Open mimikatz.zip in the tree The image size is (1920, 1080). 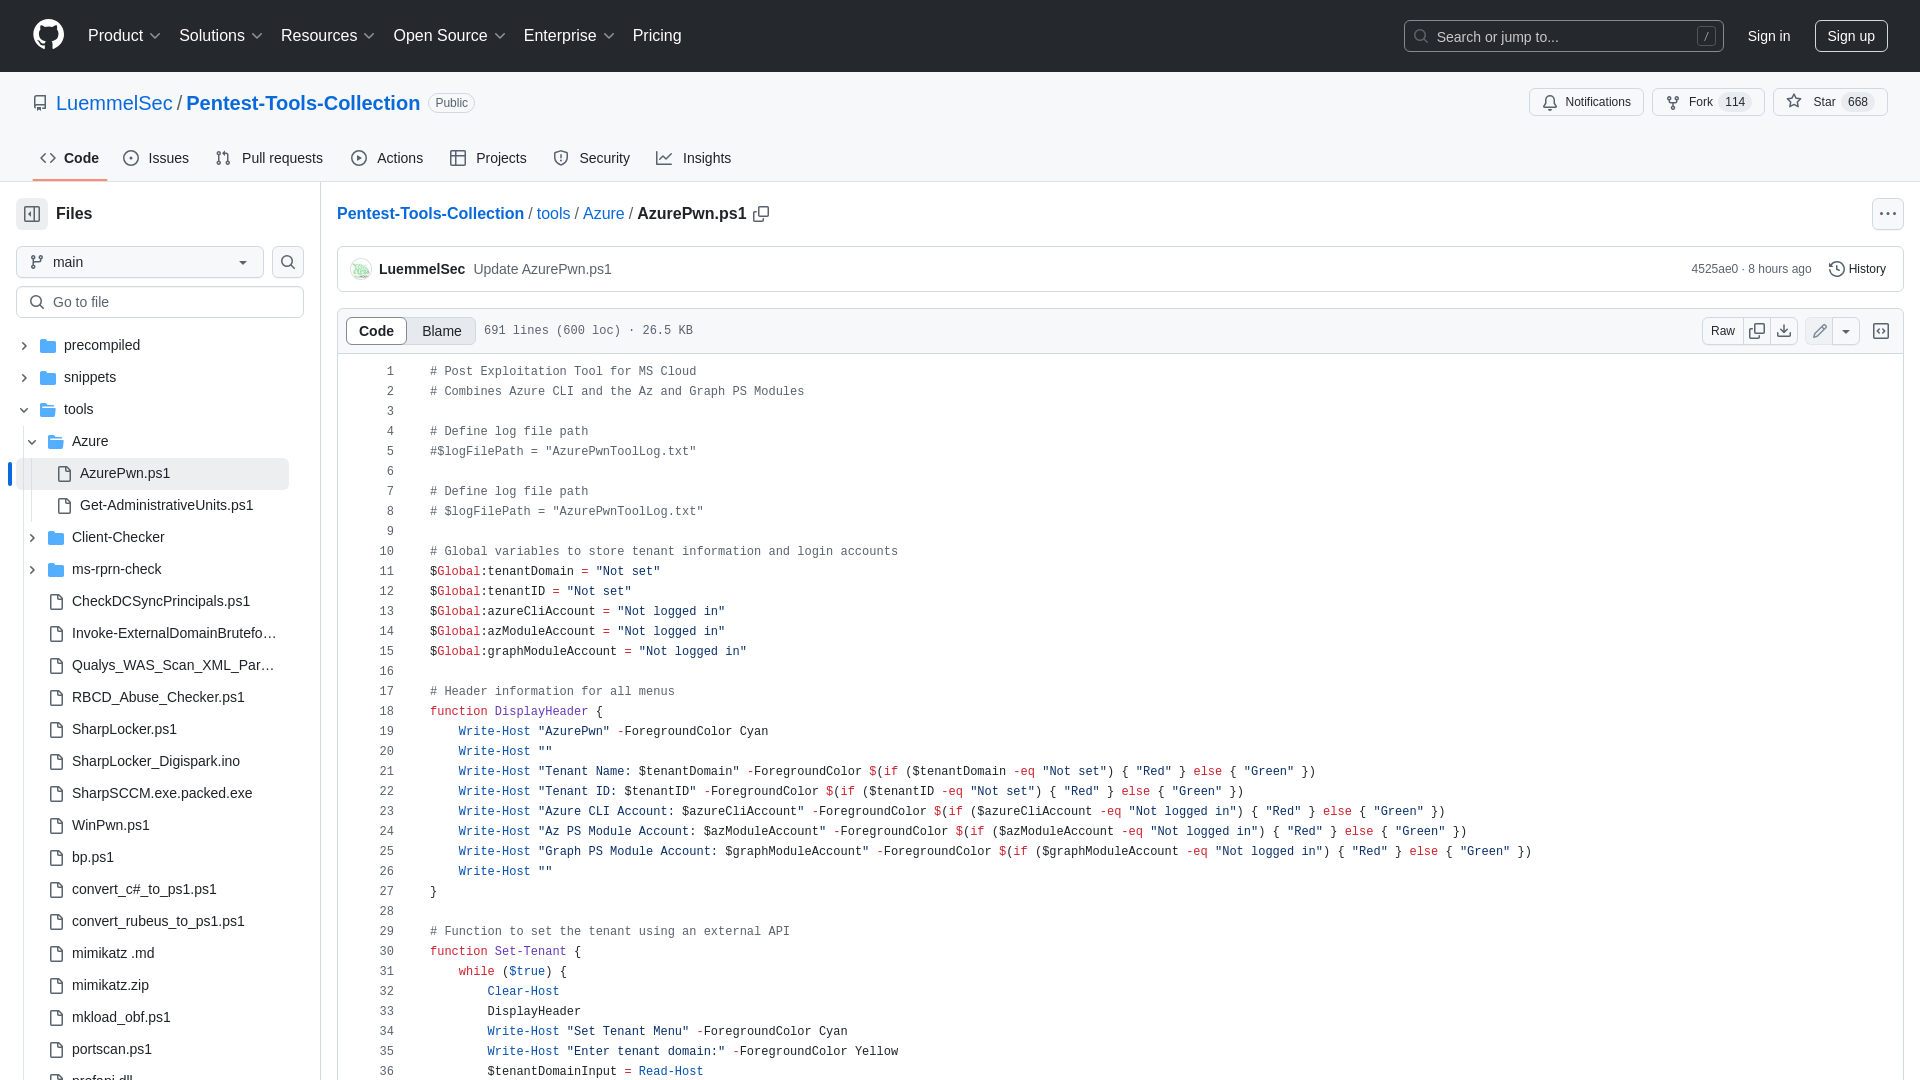click(x=110, y=985)
